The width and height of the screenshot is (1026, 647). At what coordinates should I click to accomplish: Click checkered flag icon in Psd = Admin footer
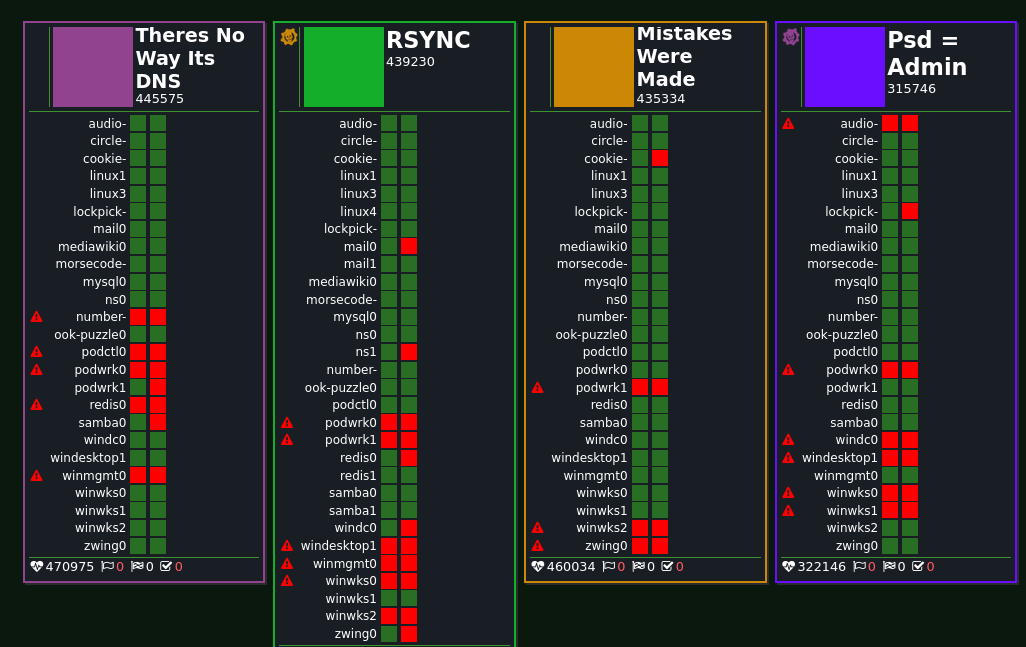click(x=888, y=567)
